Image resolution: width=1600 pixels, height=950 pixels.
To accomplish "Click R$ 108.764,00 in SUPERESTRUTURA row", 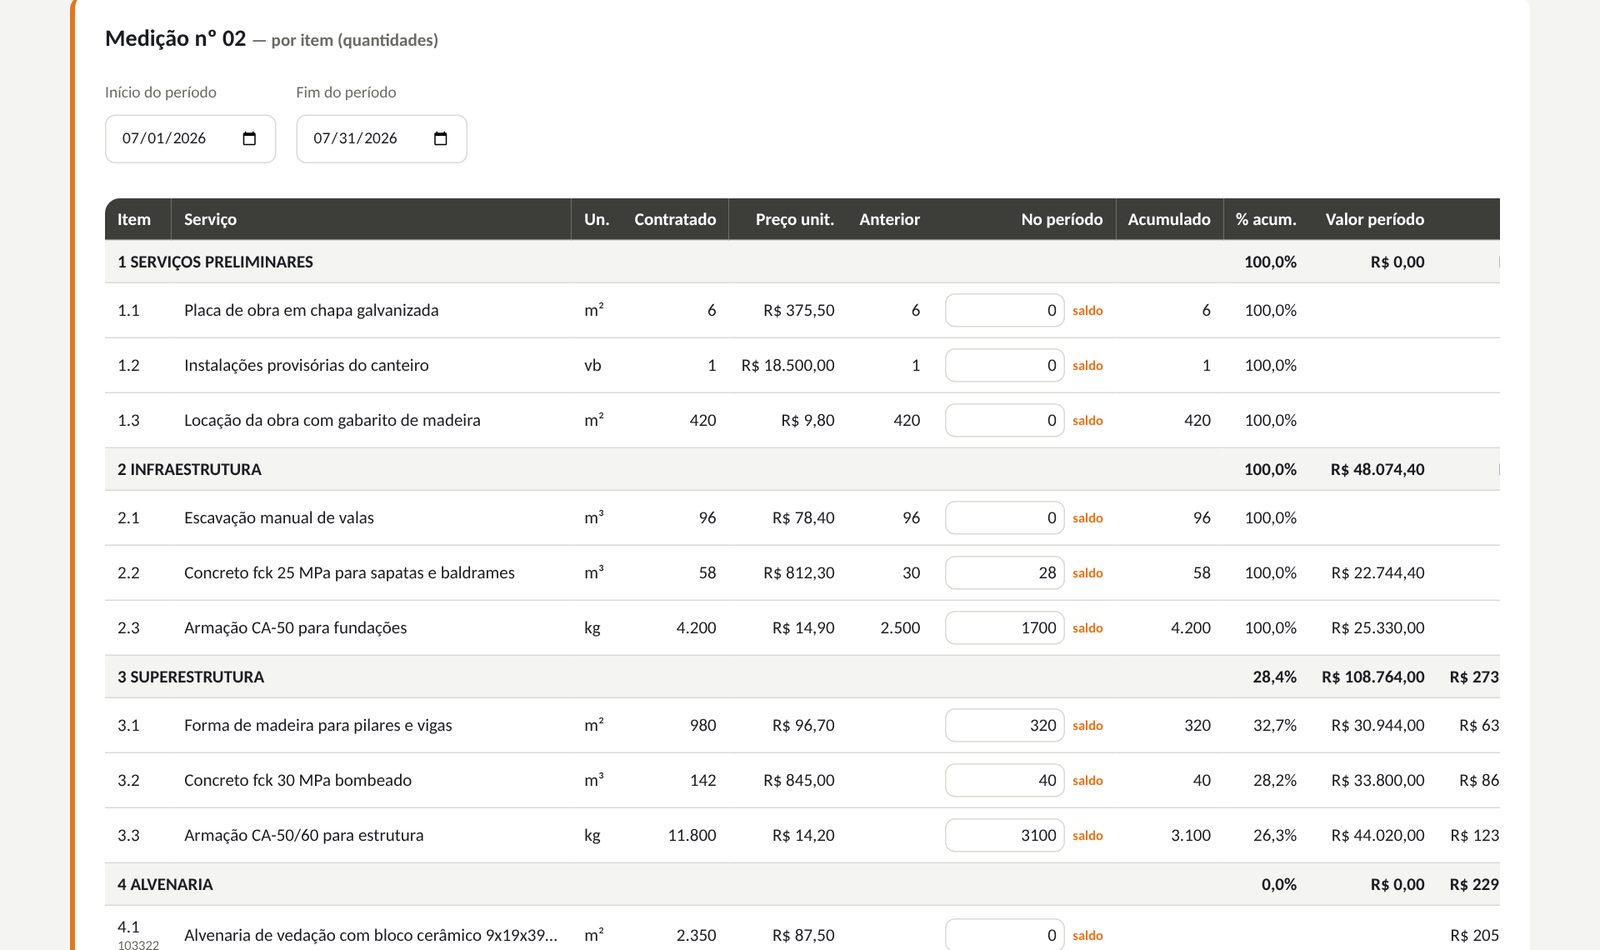I will point(1373,677).
